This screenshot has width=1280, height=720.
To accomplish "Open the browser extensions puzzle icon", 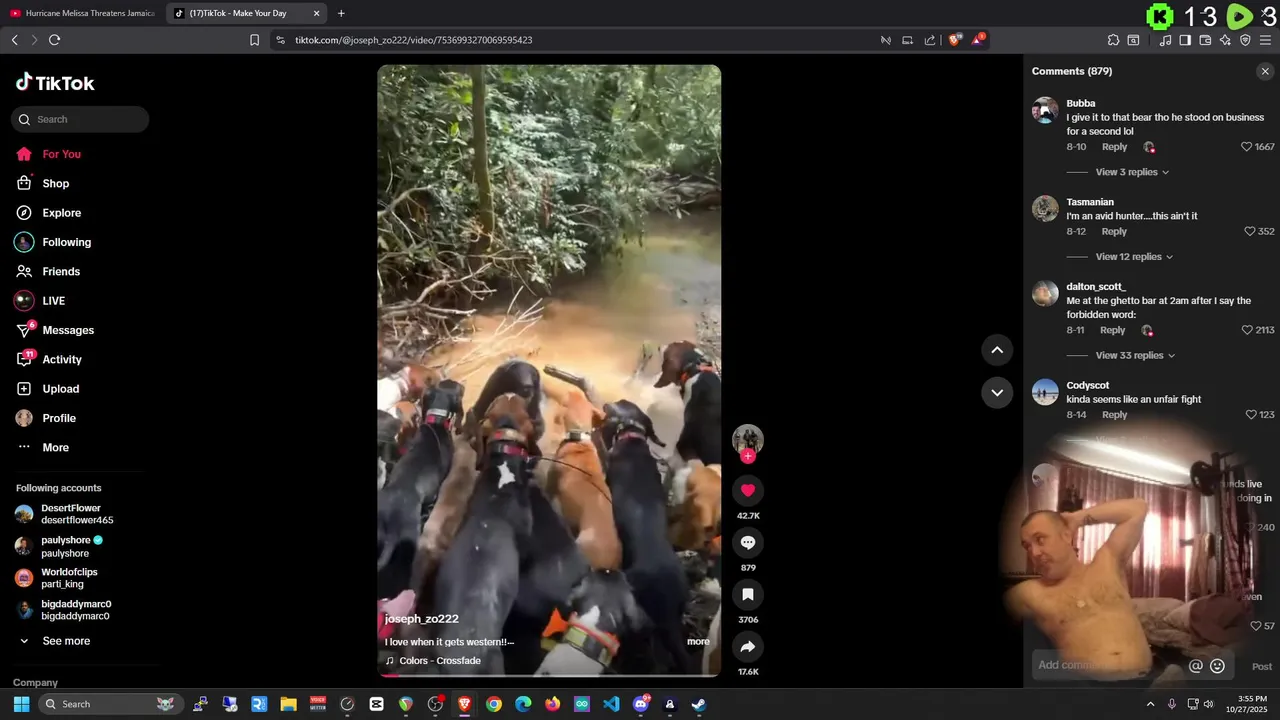I will 1113,40.
